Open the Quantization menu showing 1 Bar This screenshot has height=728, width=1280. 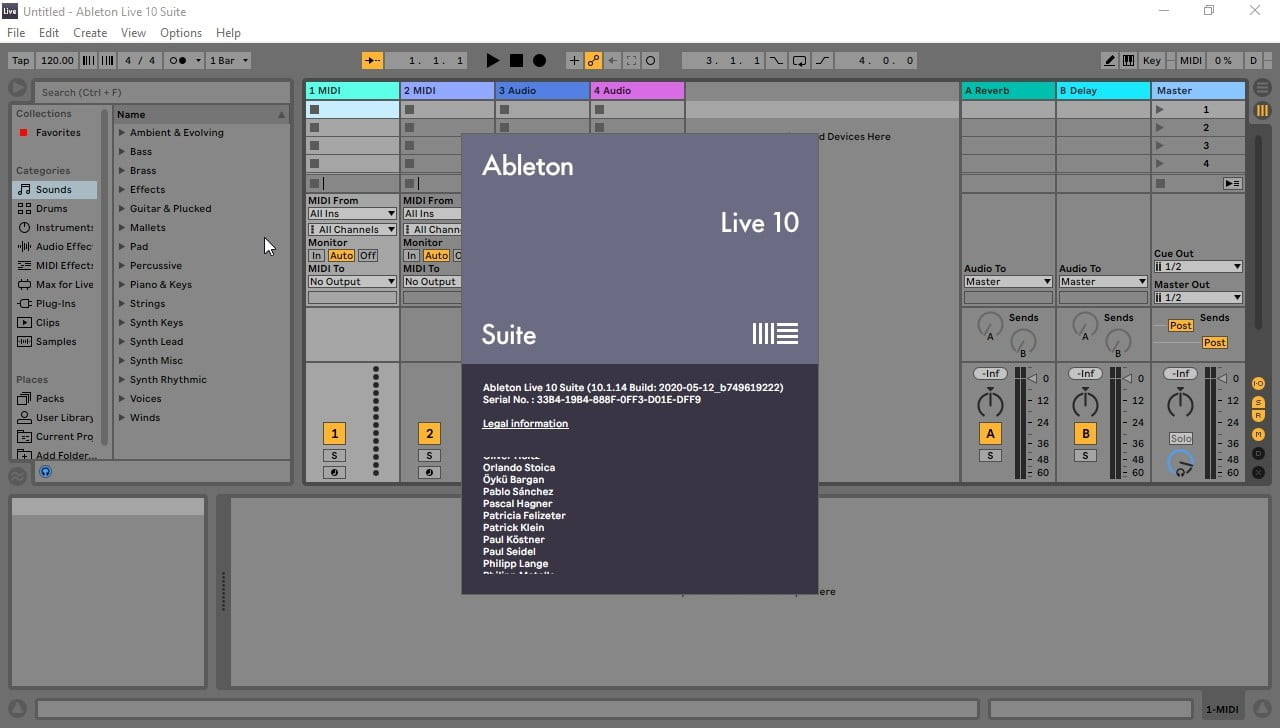pyautogui.click(x=229, y=60)
